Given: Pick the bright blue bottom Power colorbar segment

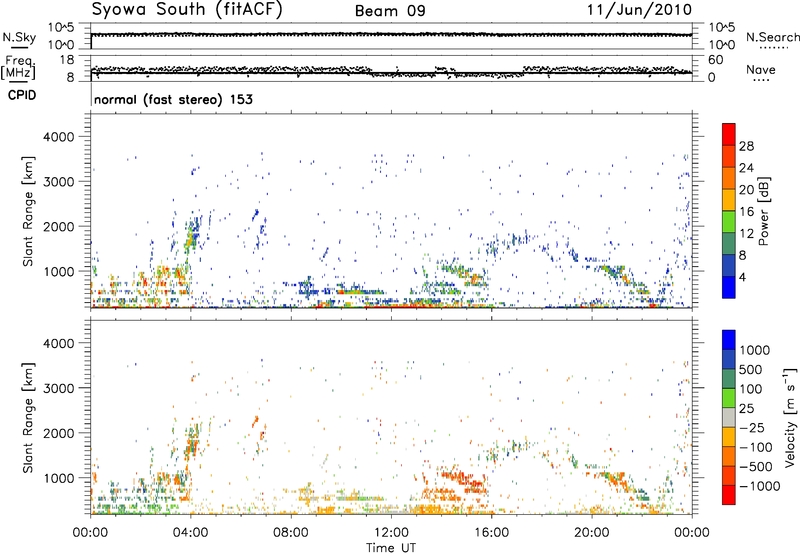Looking at the screenshot, I should point(729,288).
